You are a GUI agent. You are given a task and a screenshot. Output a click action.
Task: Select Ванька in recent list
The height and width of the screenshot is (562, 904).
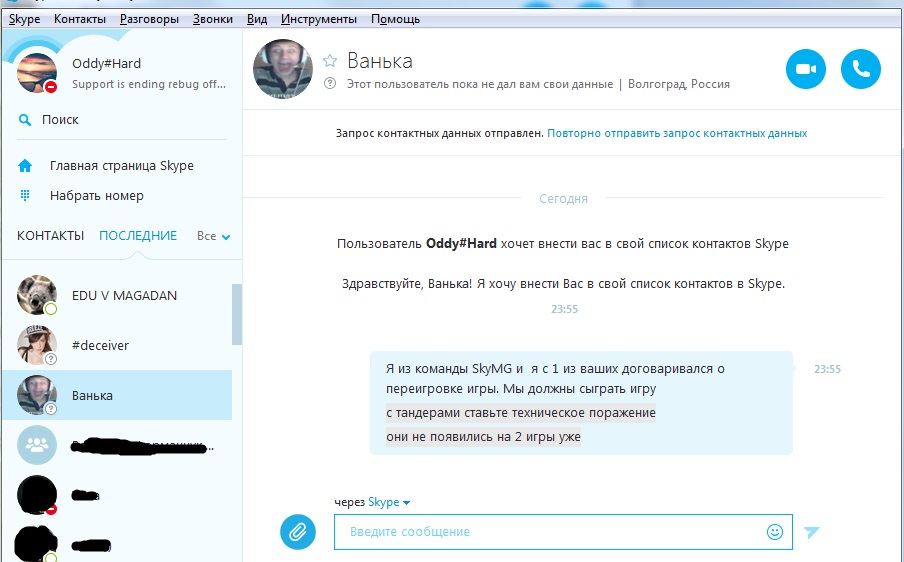pyautogui.click(x=117, y=395)
